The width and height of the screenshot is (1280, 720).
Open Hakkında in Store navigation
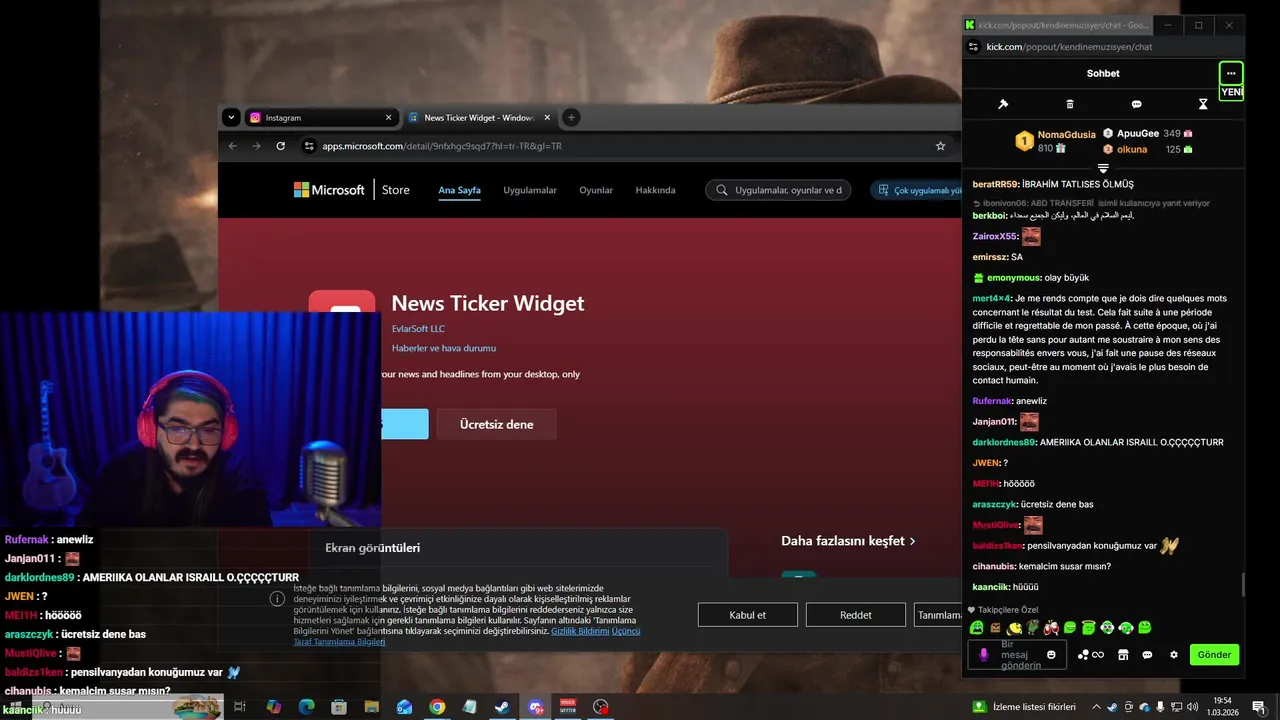pos(655,190)
